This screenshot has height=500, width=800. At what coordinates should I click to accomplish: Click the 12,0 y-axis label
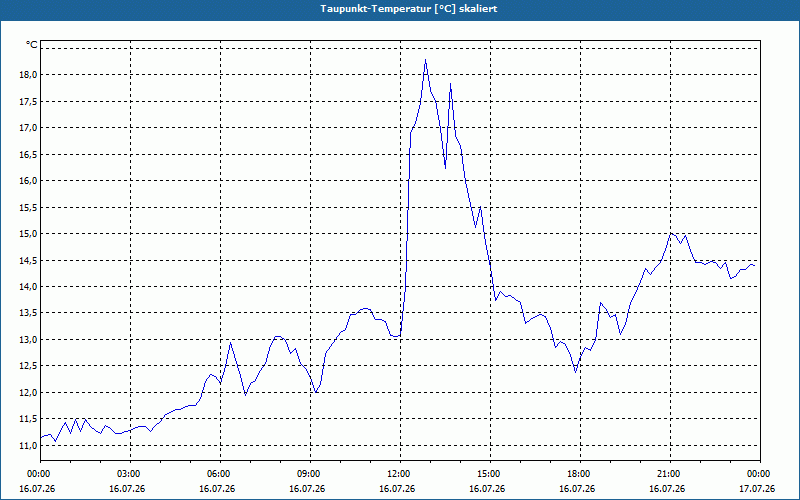(x=28, y=392)
